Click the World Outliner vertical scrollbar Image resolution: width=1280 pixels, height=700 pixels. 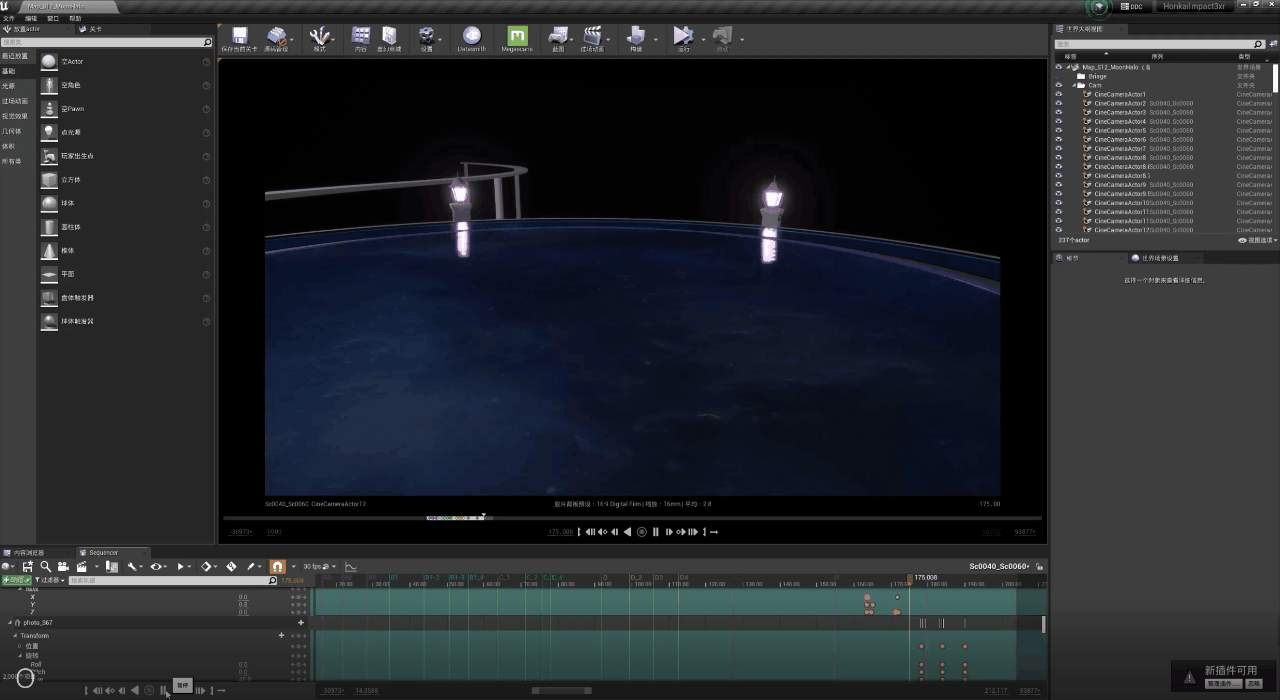tap(1275, 77)
